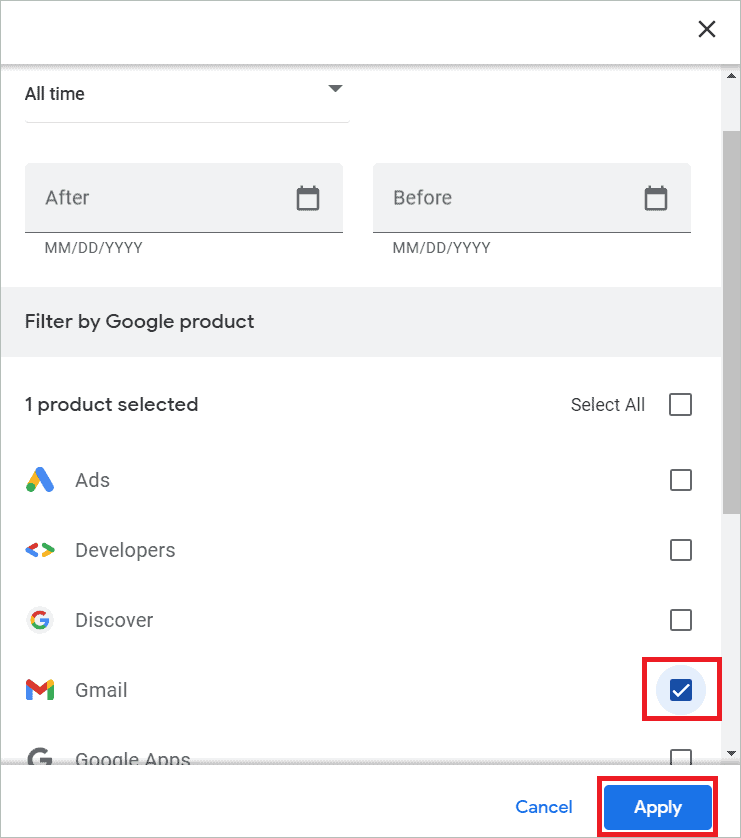Screen dimensions: 741x838
Task: Close the filter dialog with the X
Action: pyautogui.click(x=707, y=29)
